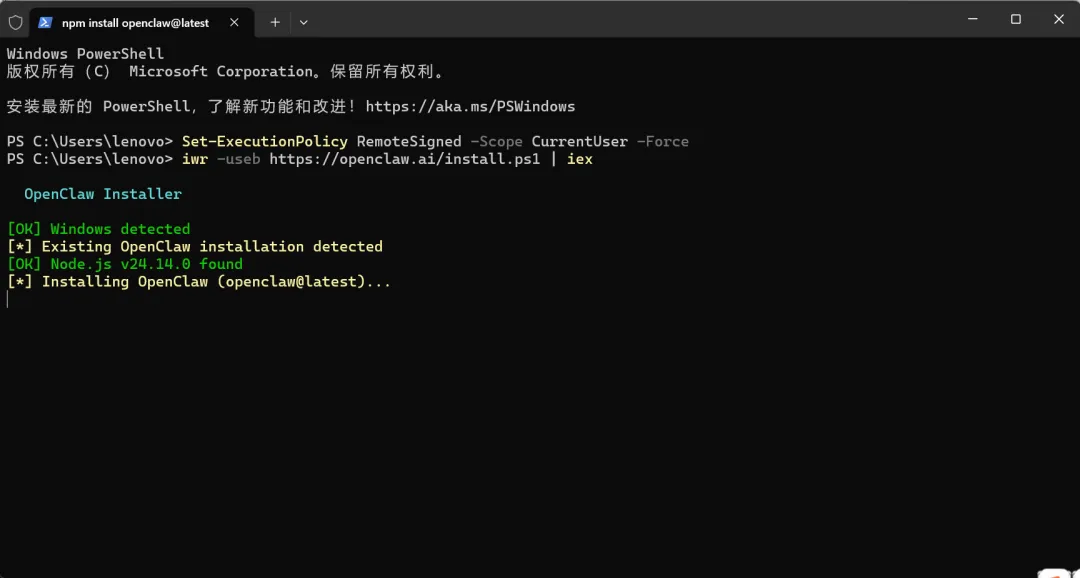Click the blinking text cursor line
This screenshot has height=578, width=1080.
coord(8,299)
